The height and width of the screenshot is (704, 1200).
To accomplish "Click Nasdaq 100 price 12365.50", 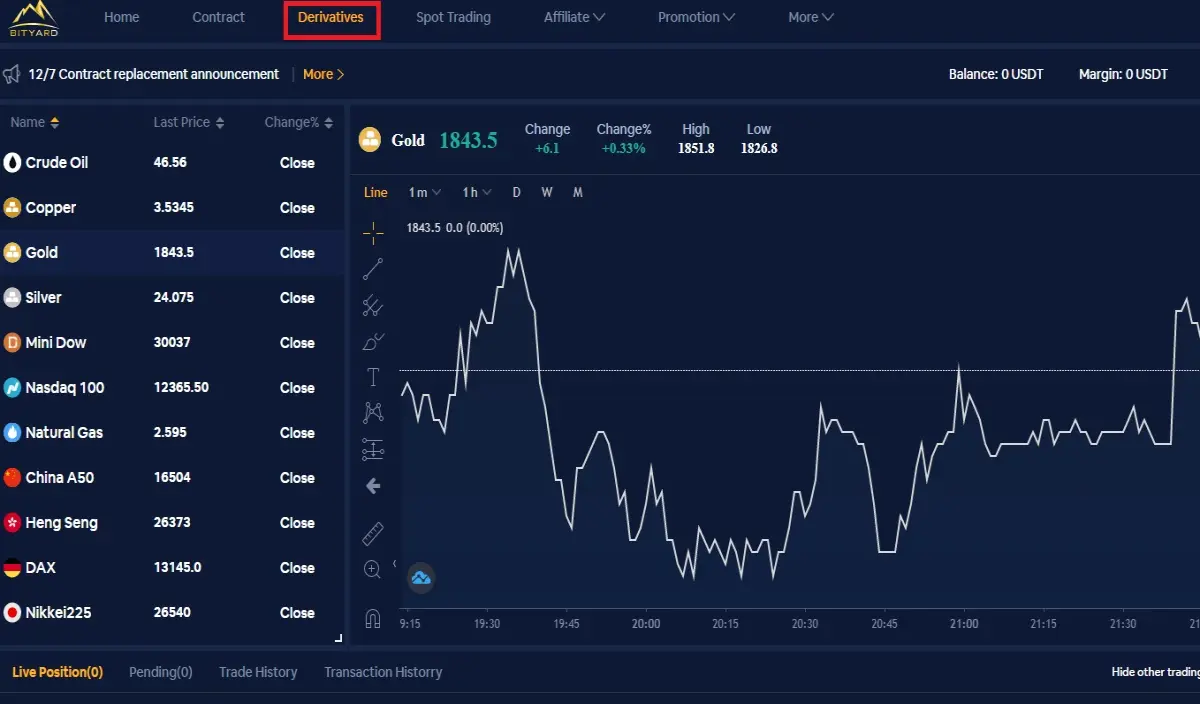I will pos(181,387).
